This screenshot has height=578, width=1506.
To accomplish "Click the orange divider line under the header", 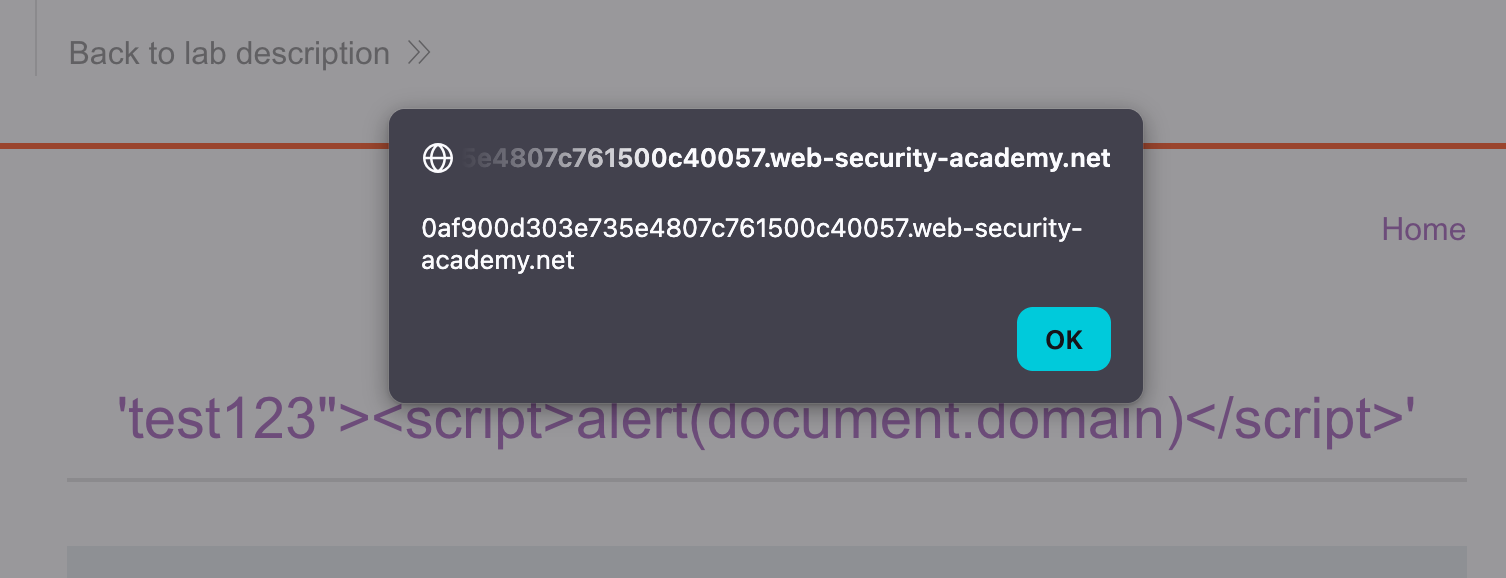I will coord(200,146).
